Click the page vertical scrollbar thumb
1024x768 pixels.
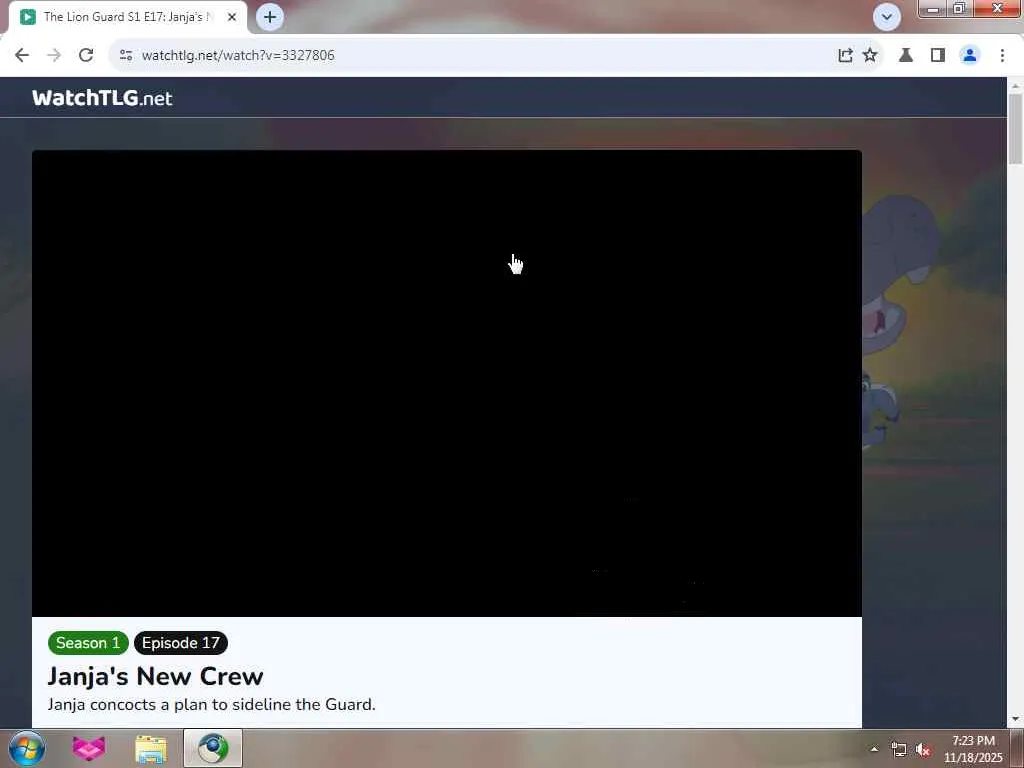tap(1015, 128)
